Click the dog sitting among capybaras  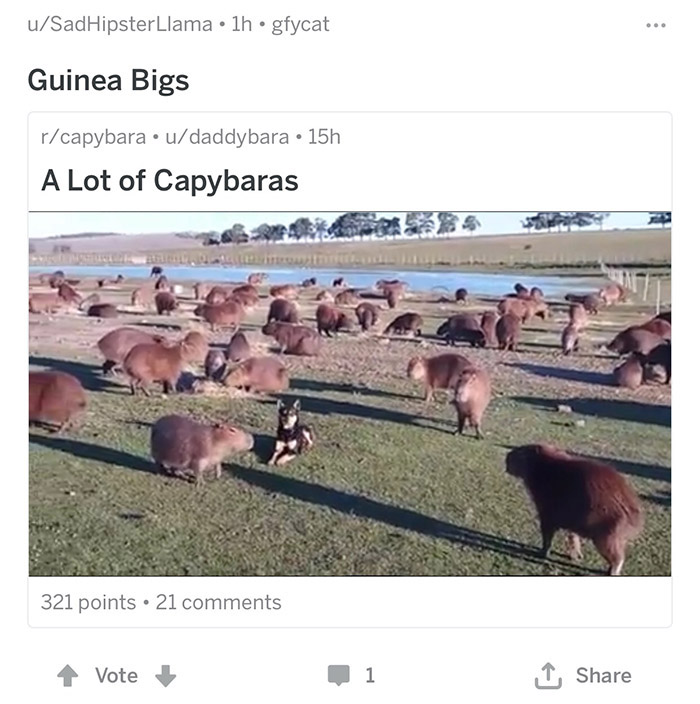291,432
